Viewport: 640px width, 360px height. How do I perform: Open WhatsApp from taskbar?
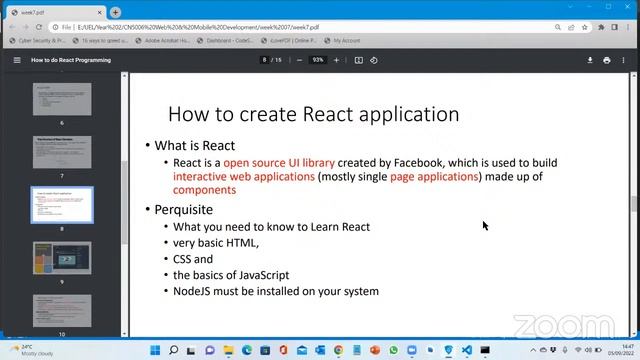point(393,350)
